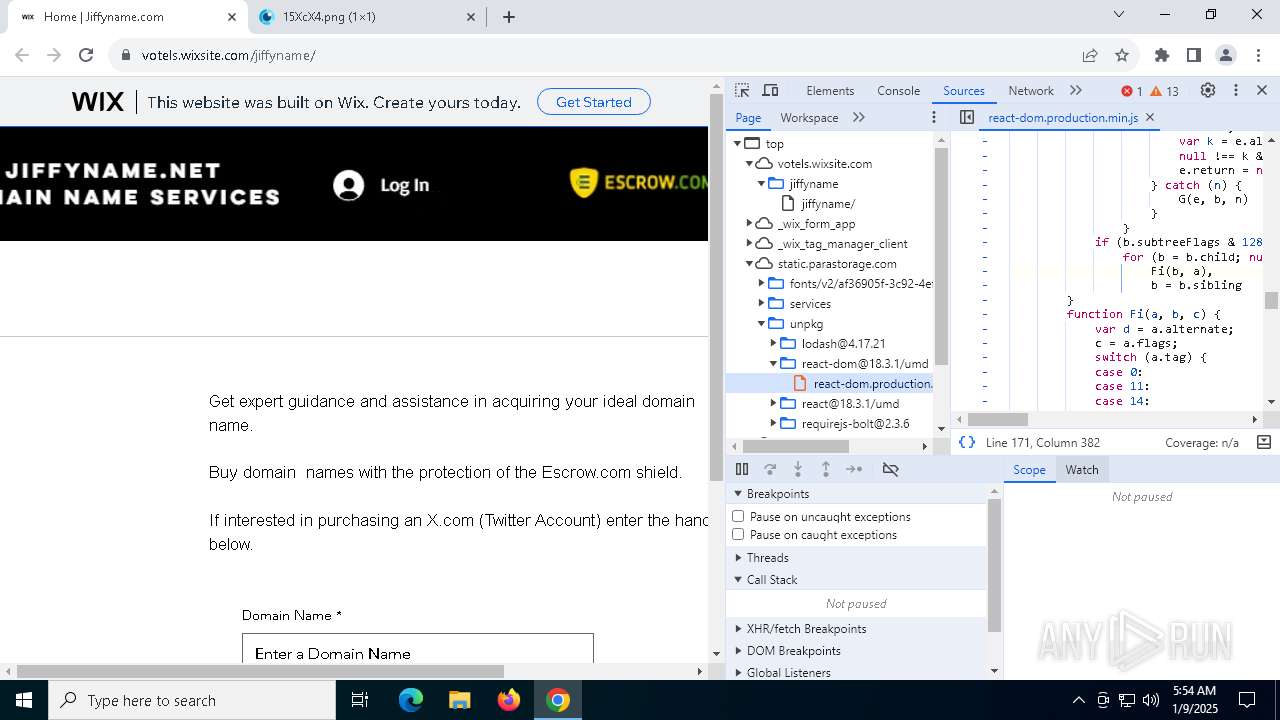Deactivate breakpoints icon
Image resolution: width=1280 pixels, height=720 pixels.
point(890,469)
